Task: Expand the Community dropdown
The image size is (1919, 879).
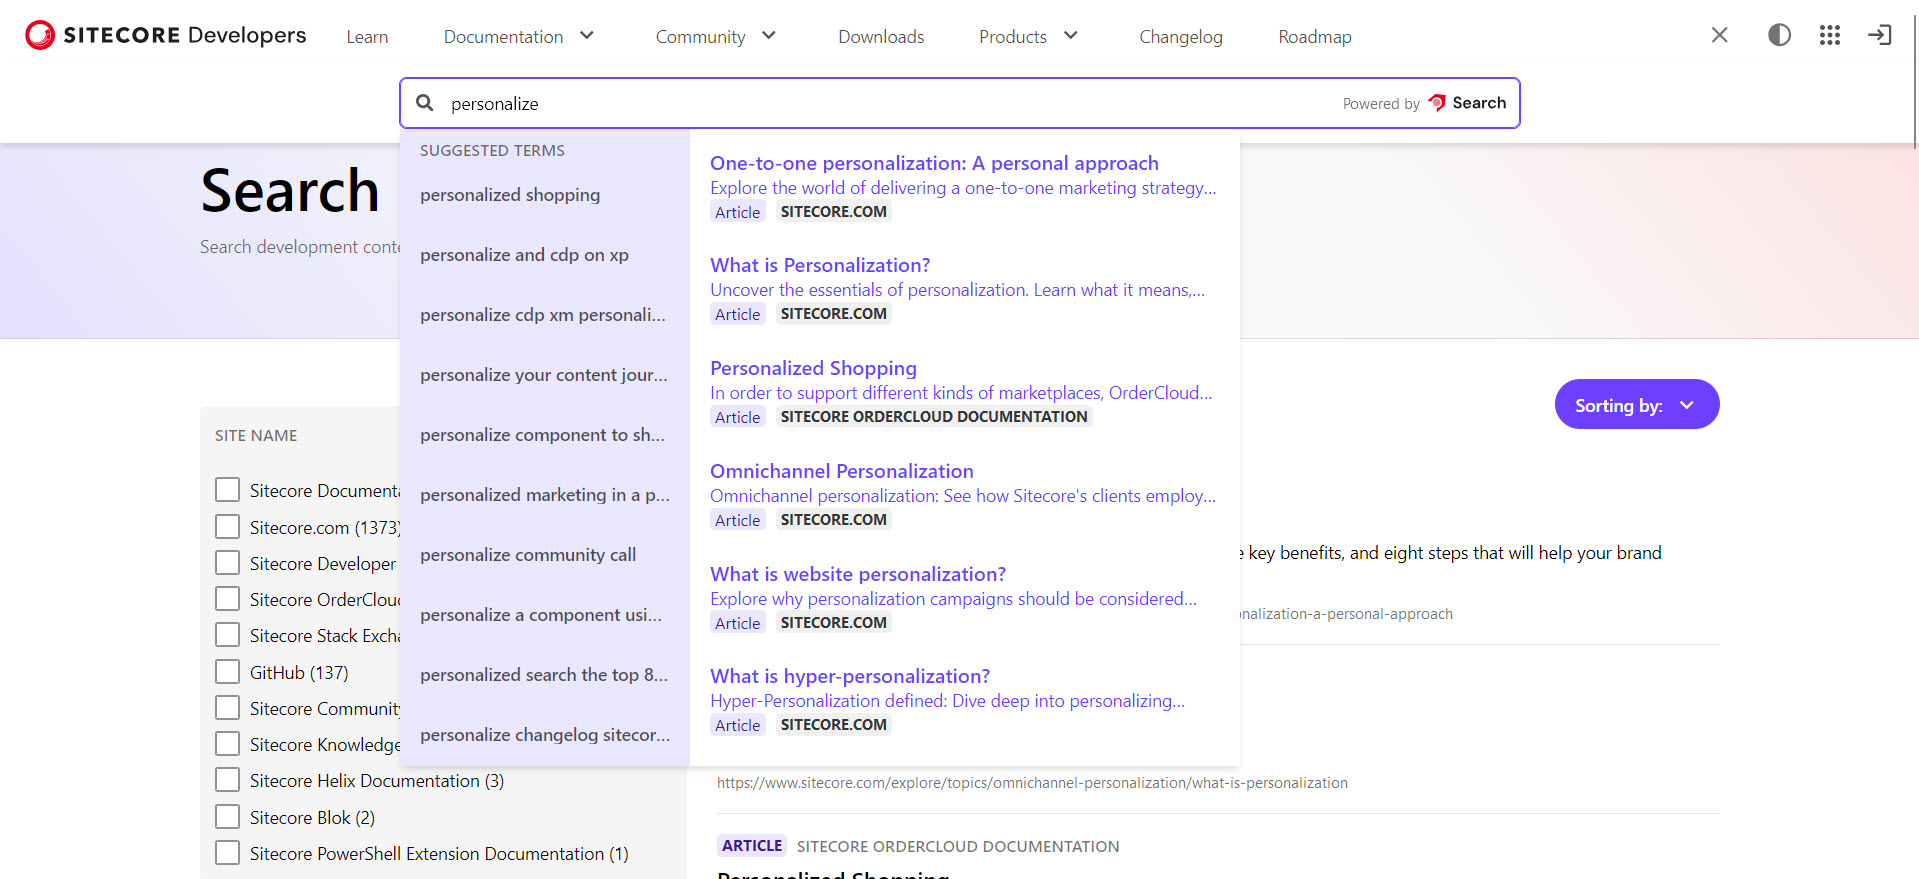Action: (x=716, y=37)
